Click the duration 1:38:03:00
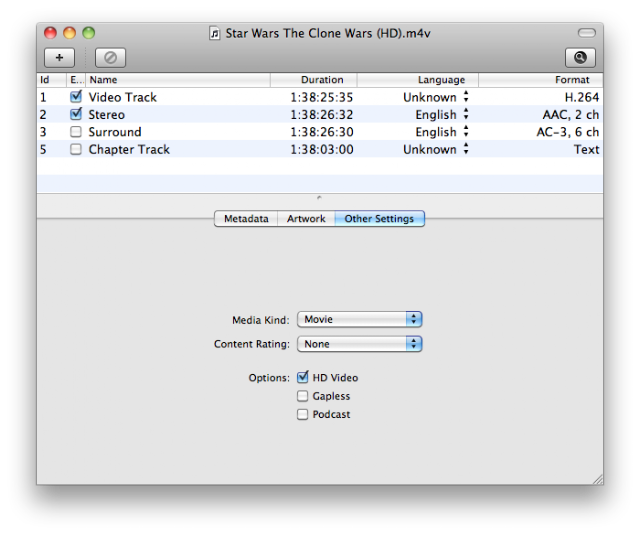Viewport: 640px width, 535px height. pyautogui.click(x=322, y=150)
